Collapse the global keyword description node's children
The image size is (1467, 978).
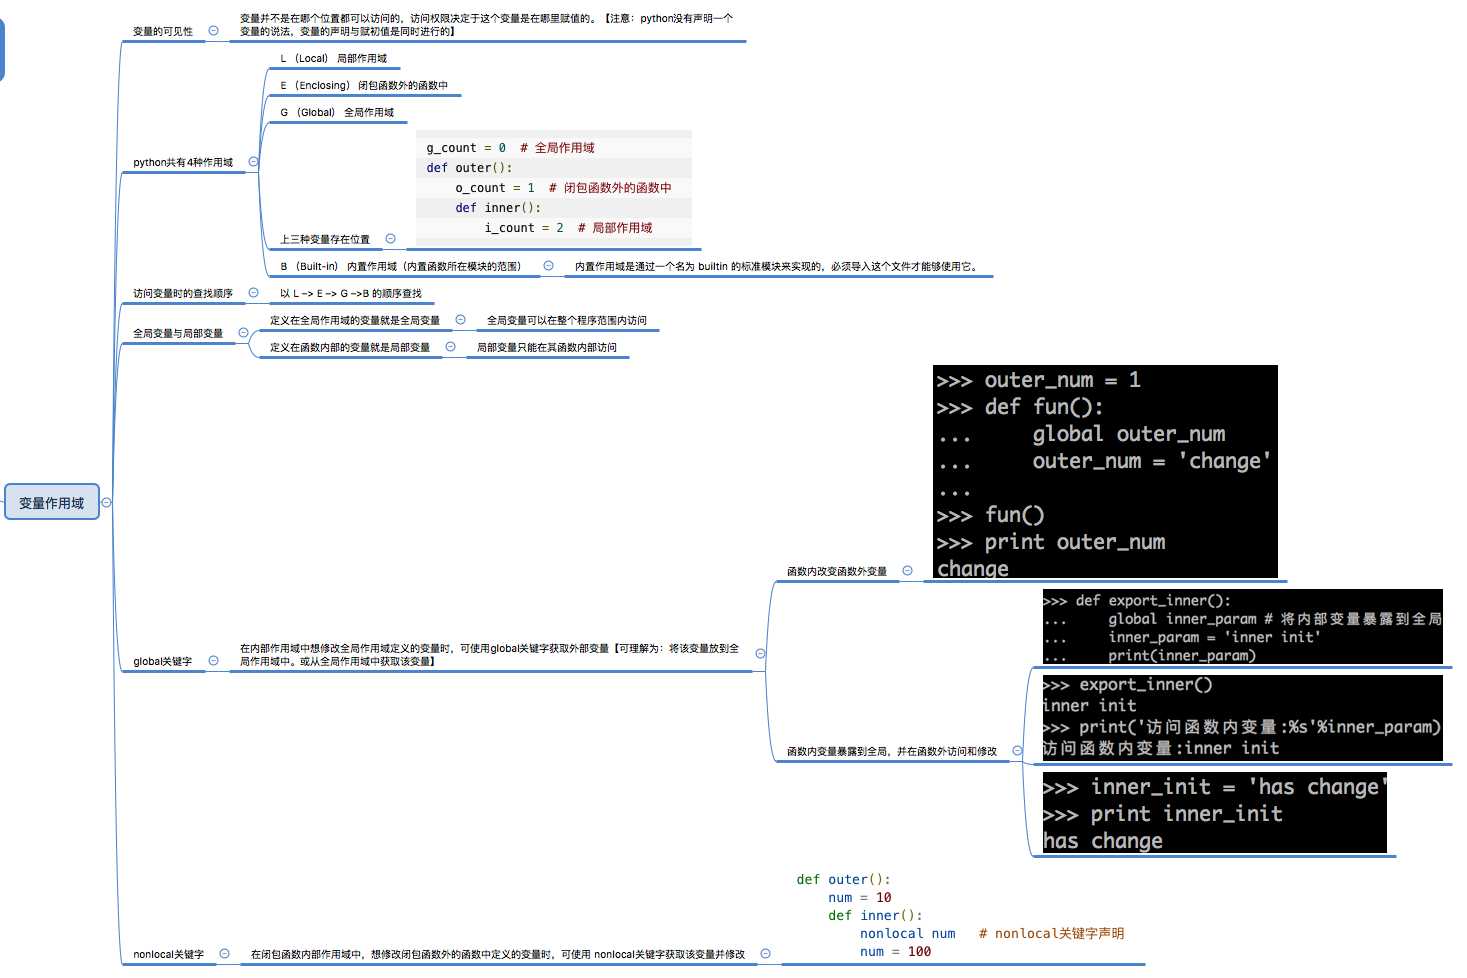[x=760, y=654]
